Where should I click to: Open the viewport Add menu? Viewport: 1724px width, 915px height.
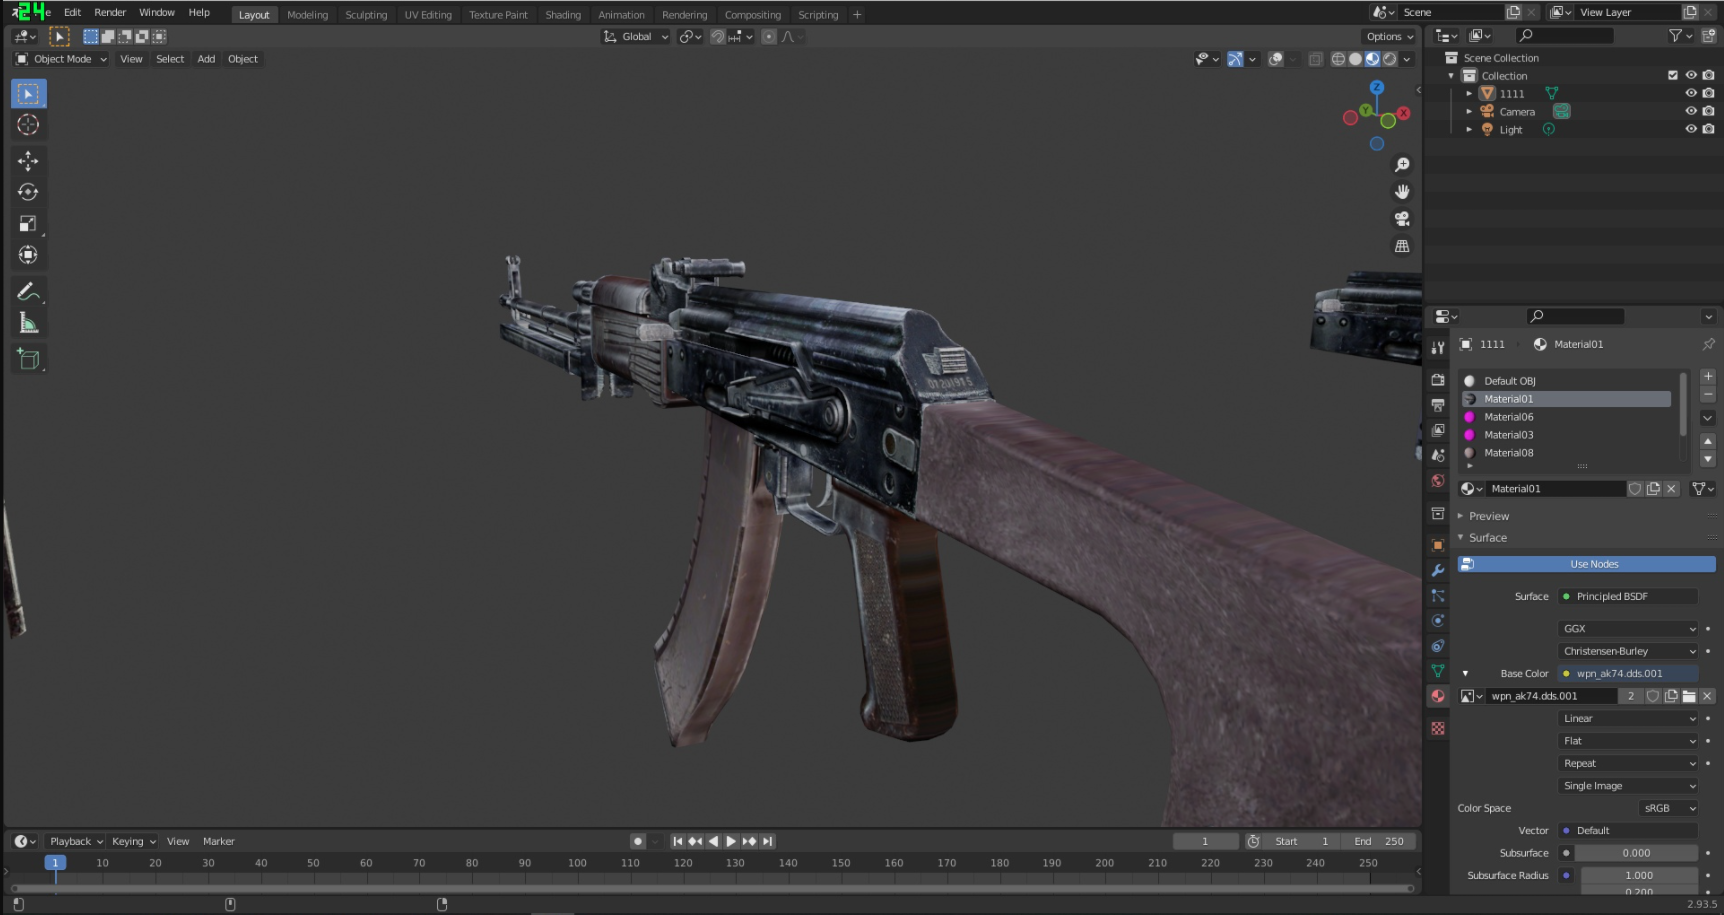point(206,59)
